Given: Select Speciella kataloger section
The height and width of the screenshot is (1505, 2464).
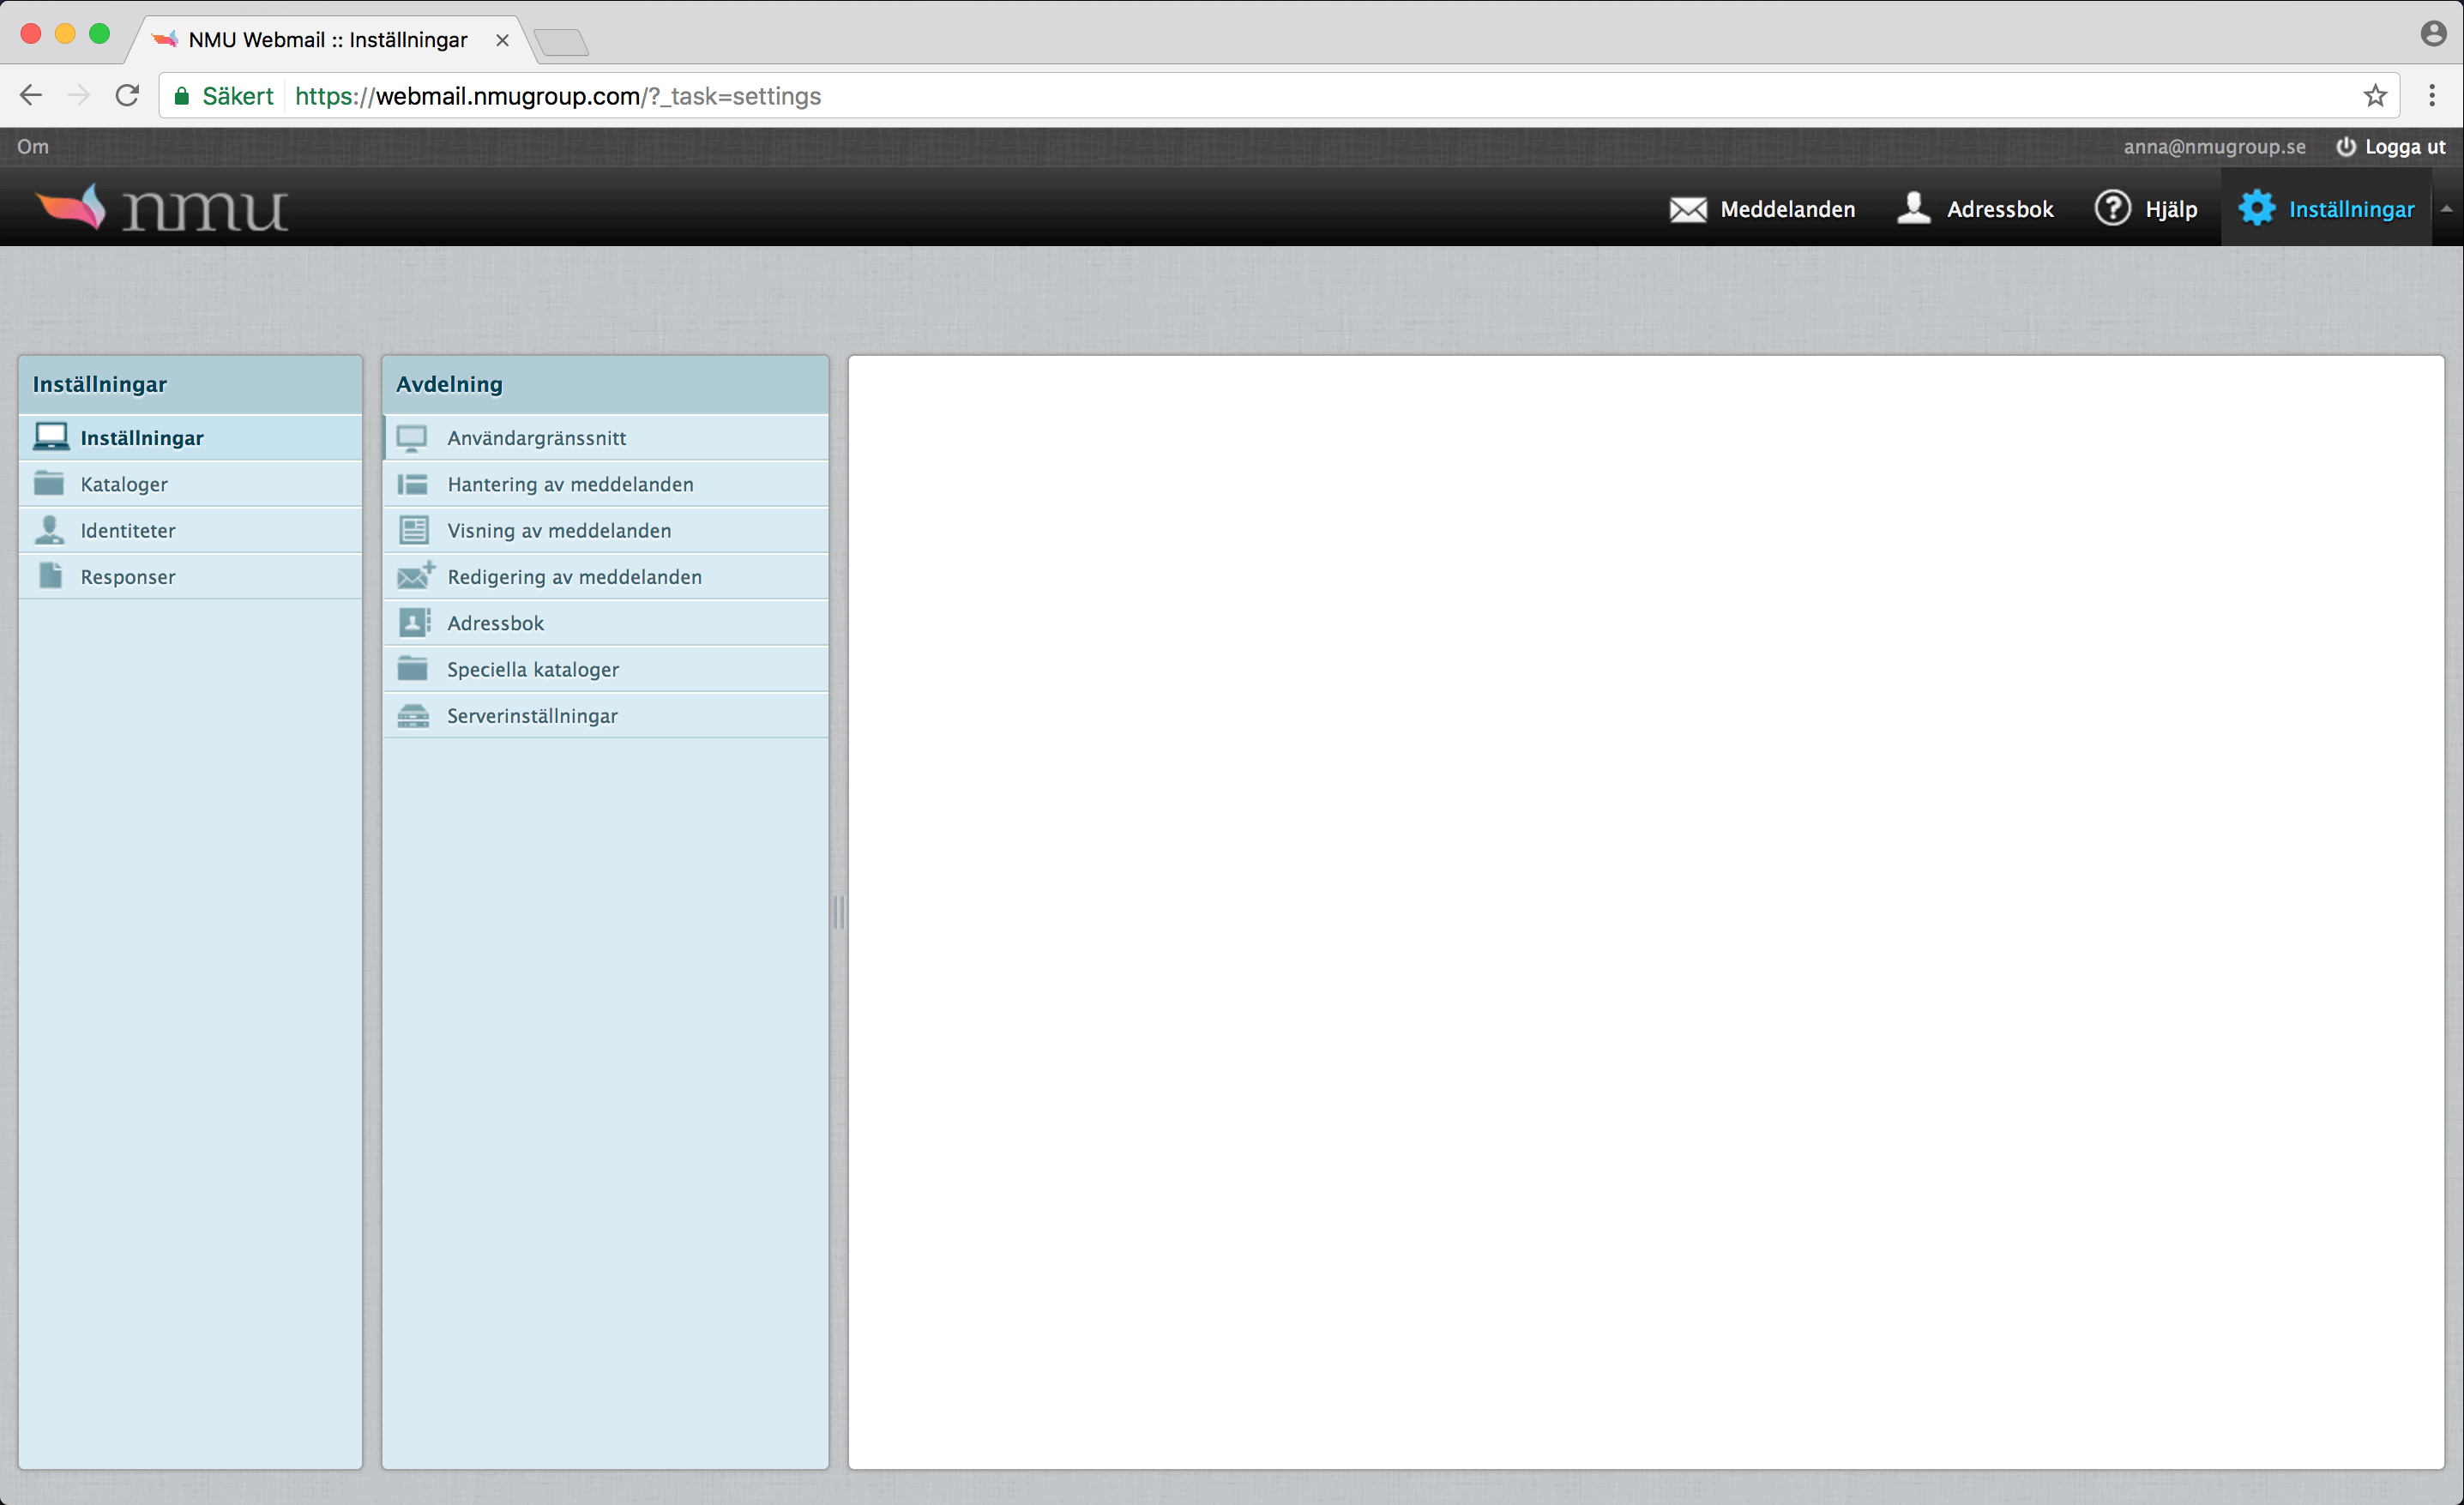Looking at the screenshot, I should (x=605, y=668).
